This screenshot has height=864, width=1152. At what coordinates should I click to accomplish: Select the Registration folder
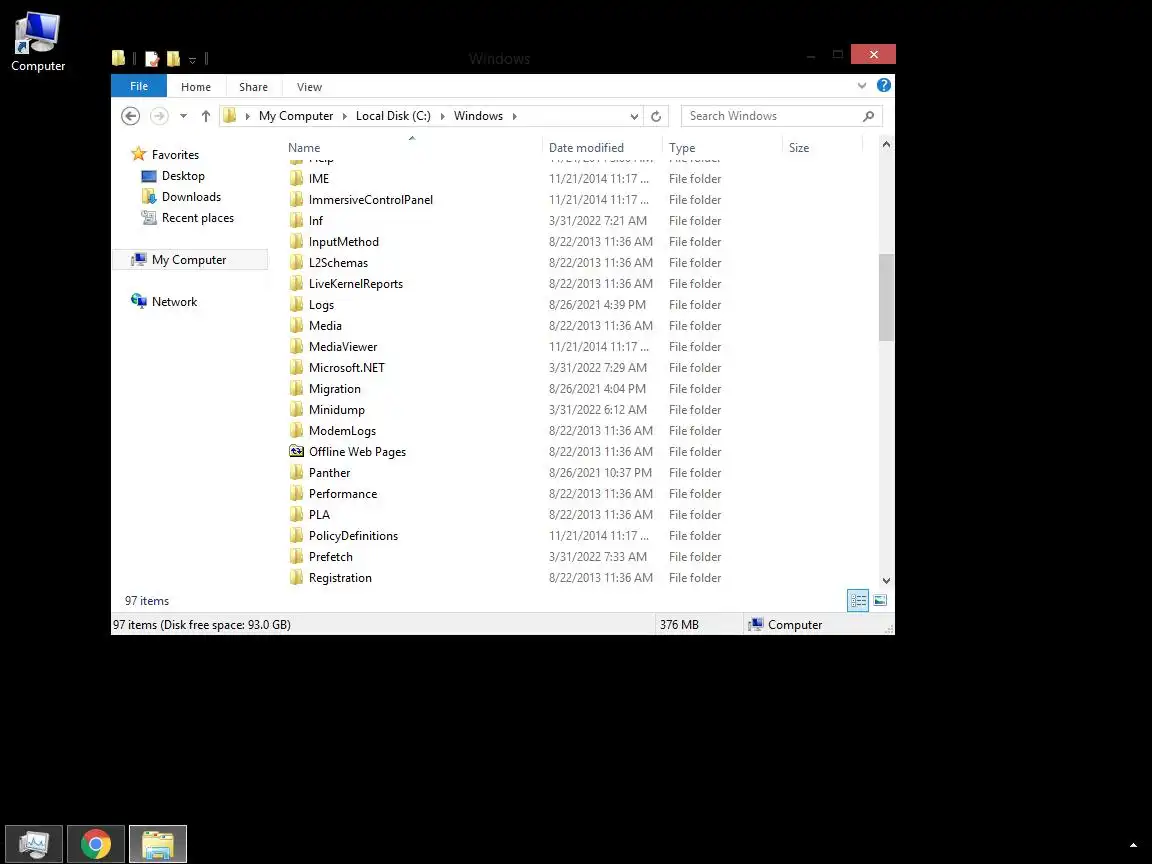click(x=339, y=577)
